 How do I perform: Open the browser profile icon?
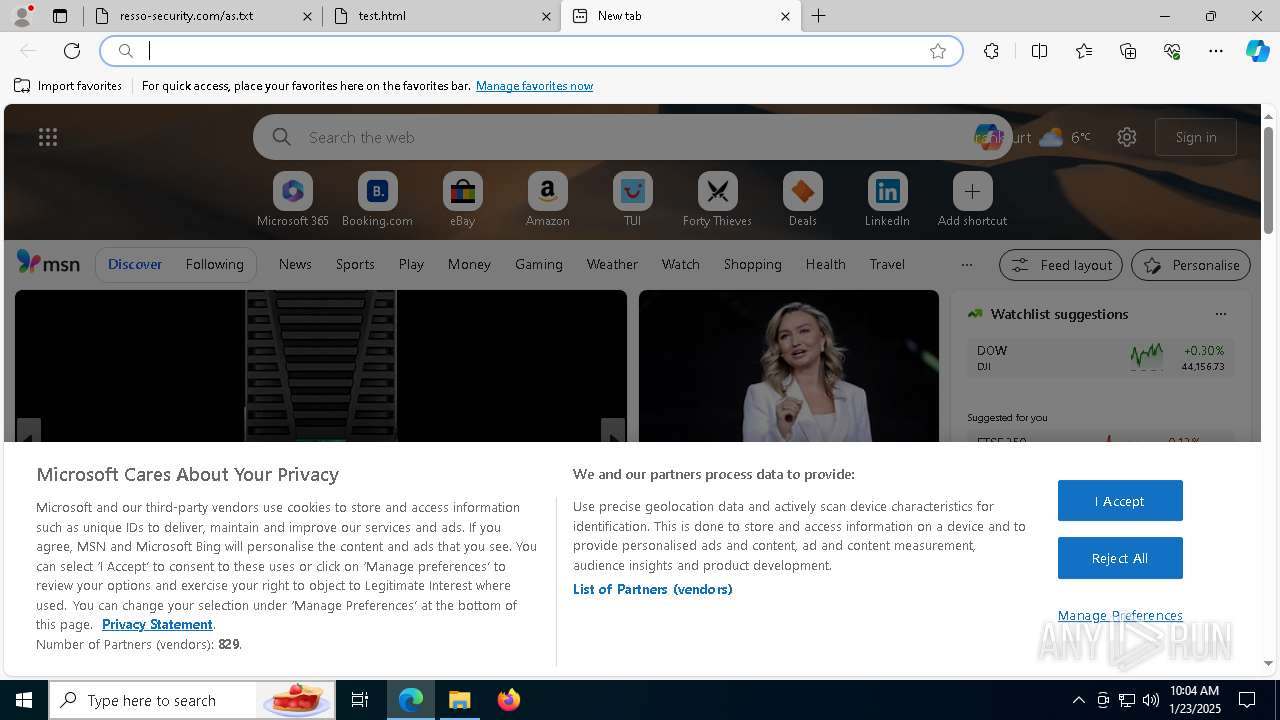click(21, 16)
